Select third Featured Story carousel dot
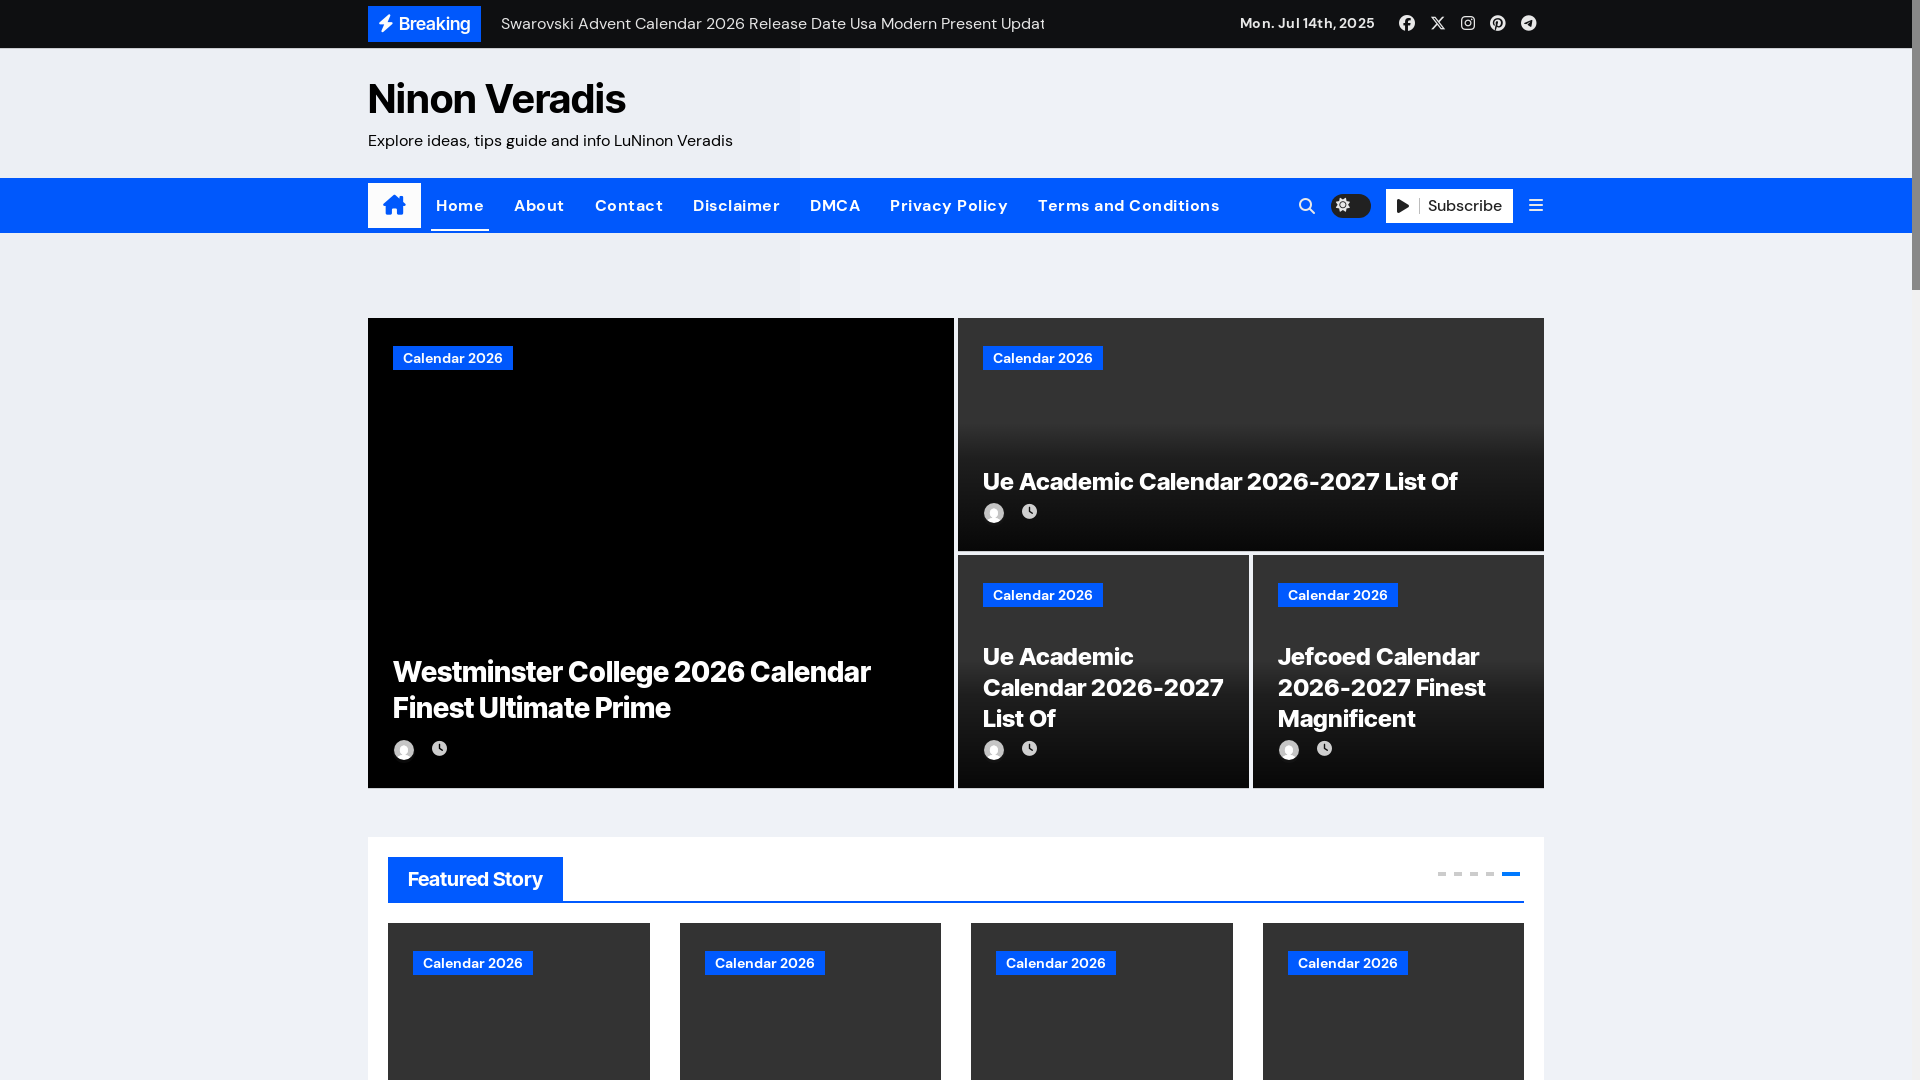This screenshot has height=1080, width=1920. (1474, 874)
